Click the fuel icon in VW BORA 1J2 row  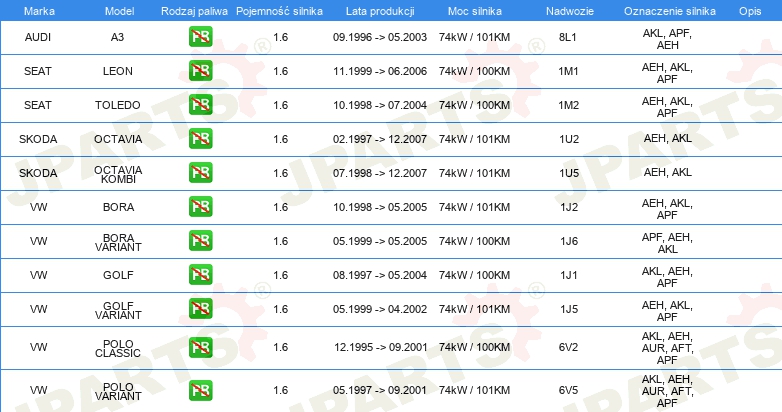pos(200,206)
